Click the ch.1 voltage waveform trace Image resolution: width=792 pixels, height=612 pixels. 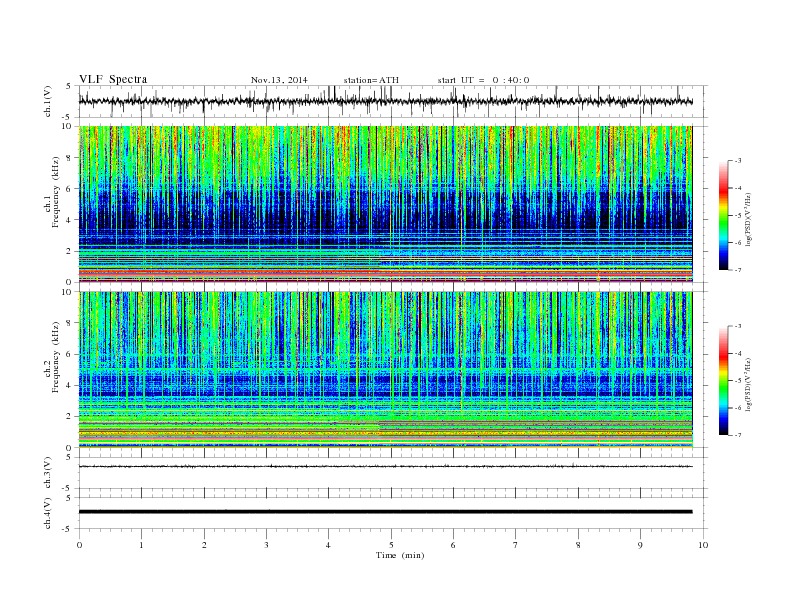(385, 101)
